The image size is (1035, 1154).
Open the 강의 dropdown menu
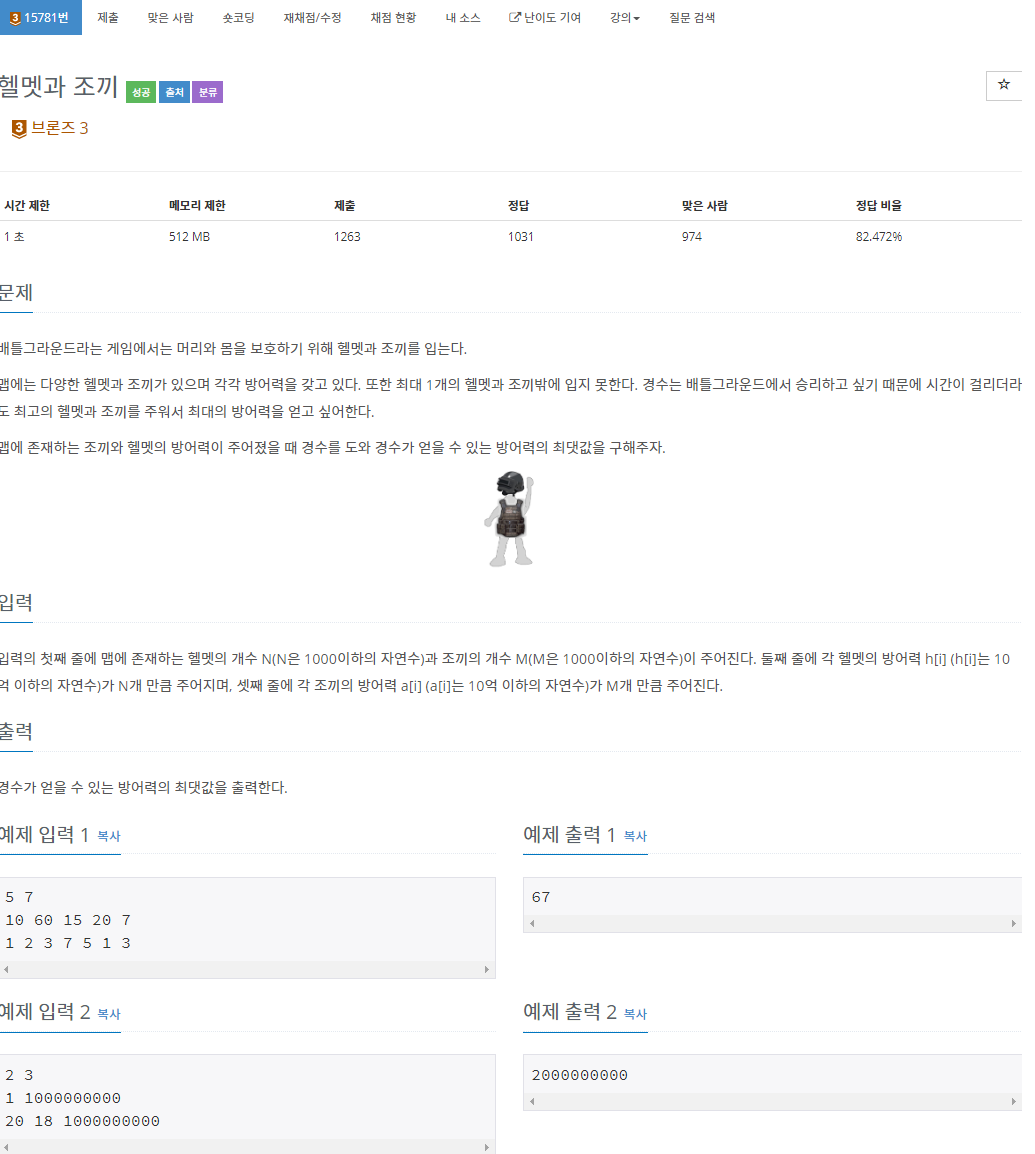624,18
